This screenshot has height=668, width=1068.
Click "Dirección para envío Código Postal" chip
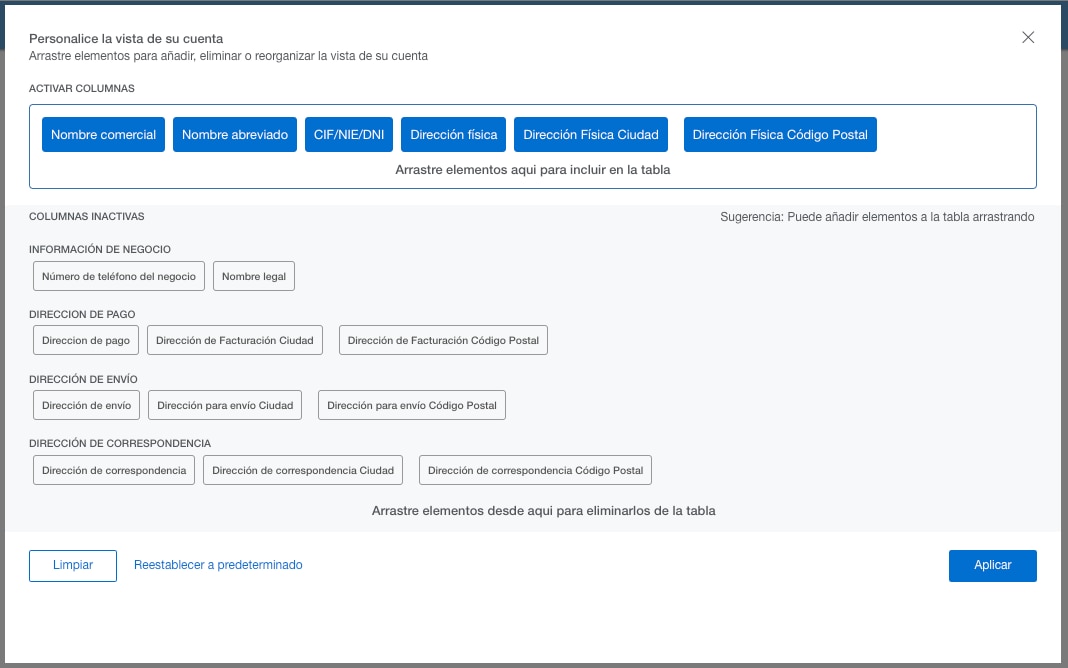coord(412,404)
